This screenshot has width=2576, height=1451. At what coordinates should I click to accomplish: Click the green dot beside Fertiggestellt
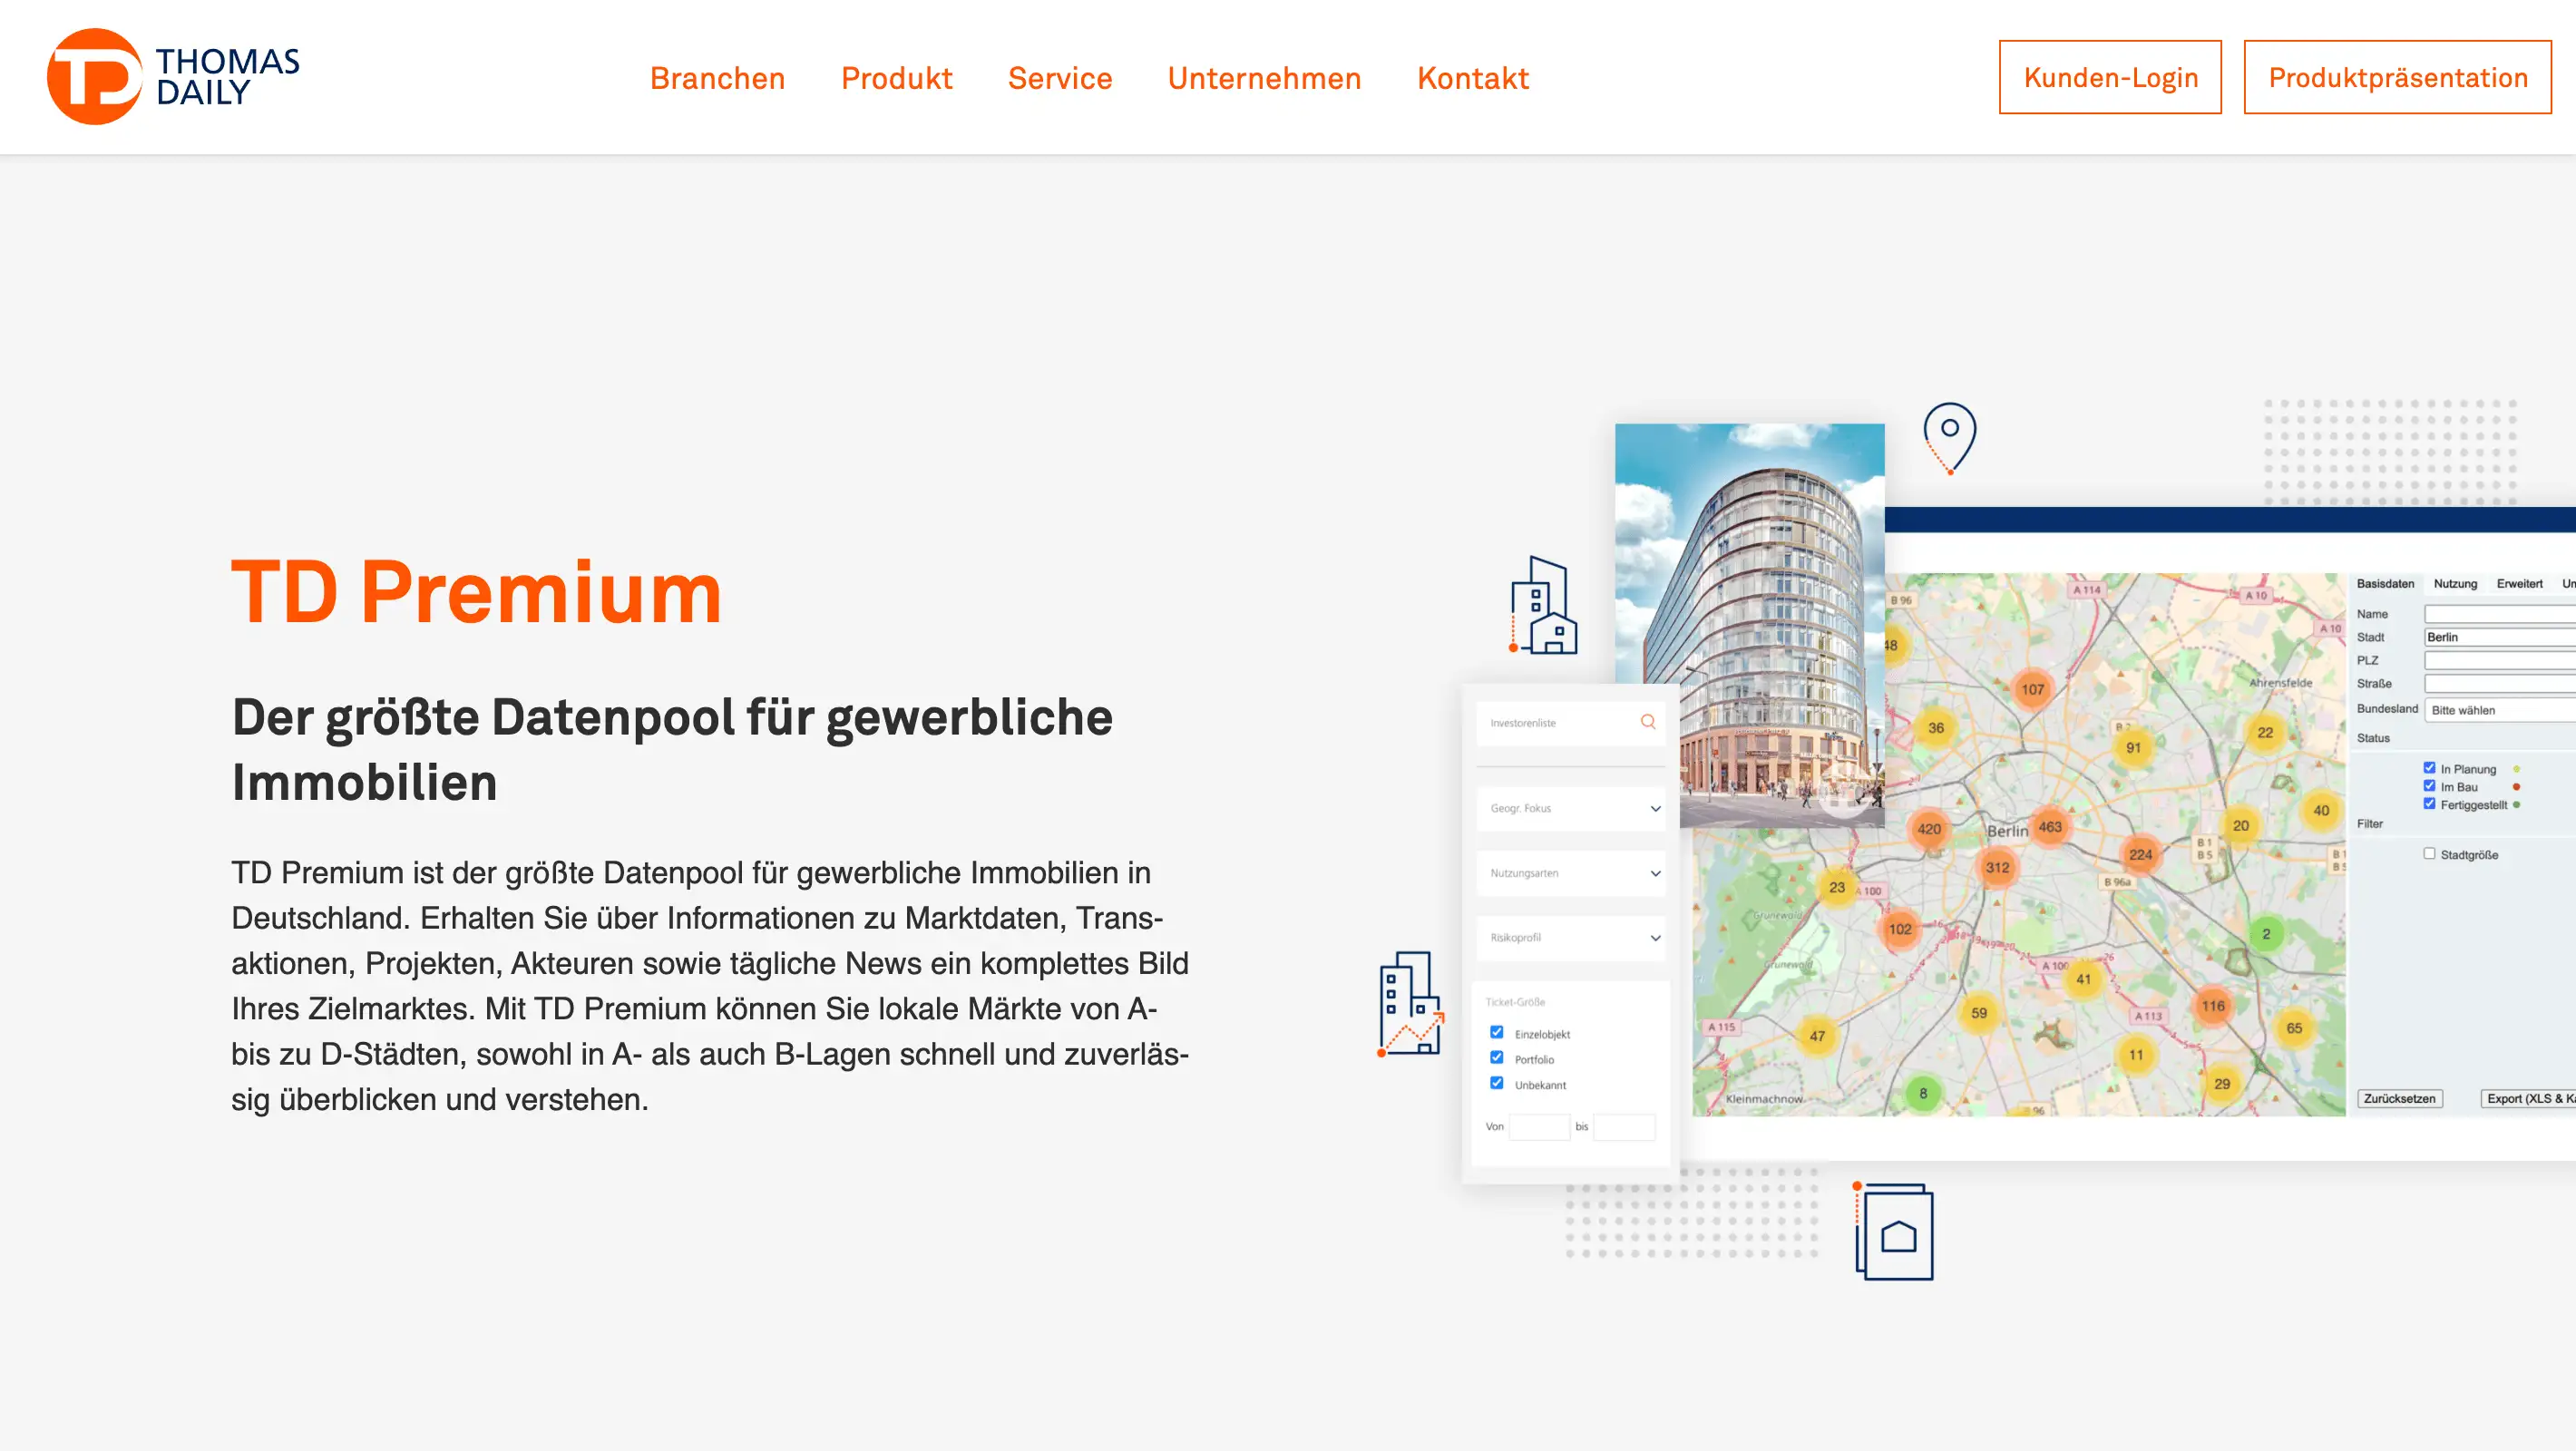(x=2516, y=804)
